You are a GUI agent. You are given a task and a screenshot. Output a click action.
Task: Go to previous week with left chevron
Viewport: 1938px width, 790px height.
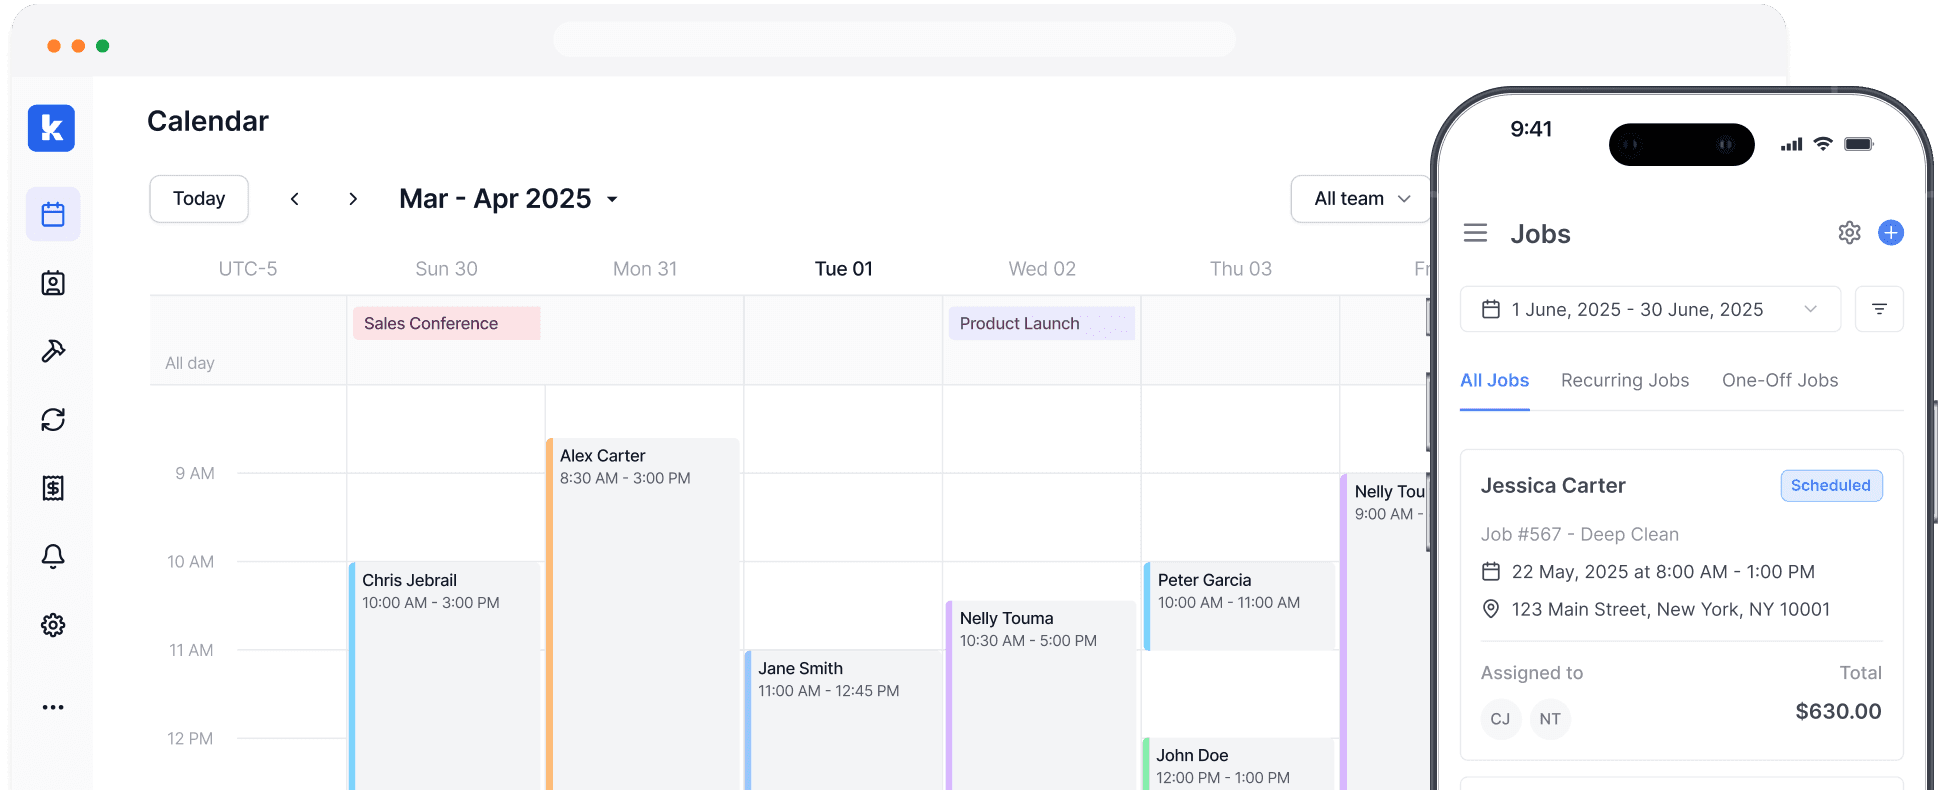click(295, 199)
